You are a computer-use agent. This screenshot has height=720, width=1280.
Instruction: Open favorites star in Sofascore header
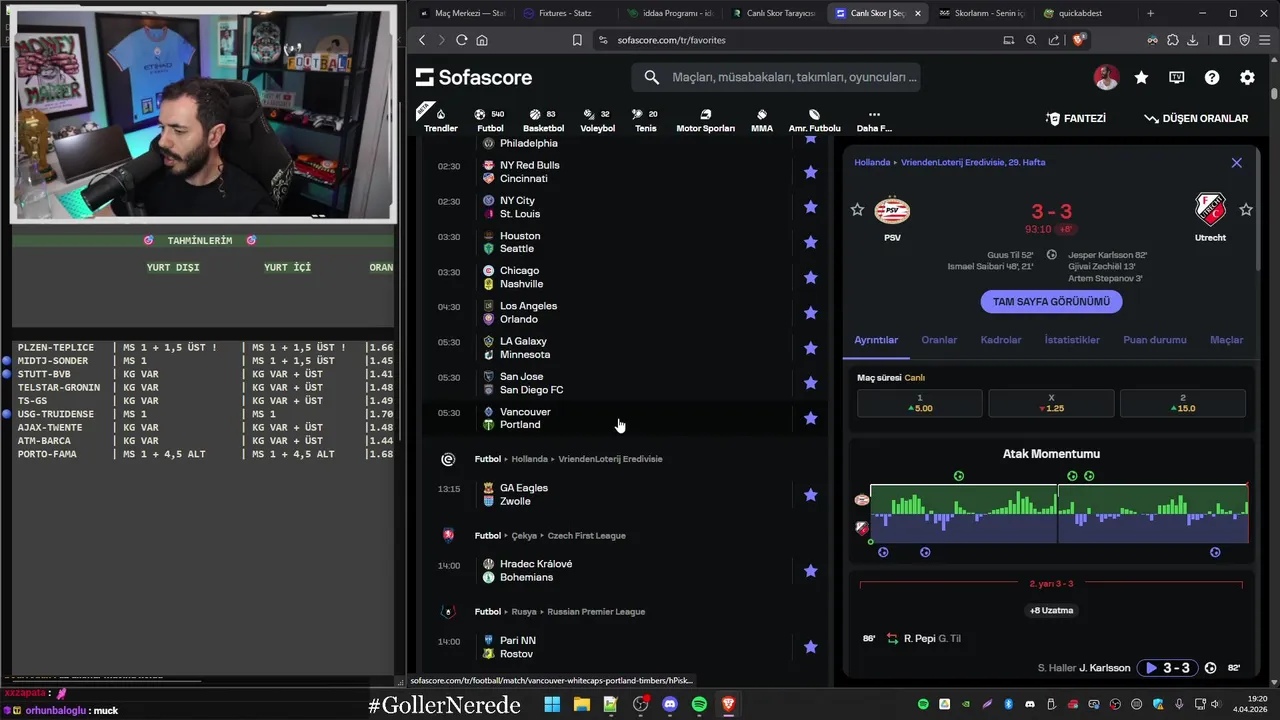(1141, 77)
